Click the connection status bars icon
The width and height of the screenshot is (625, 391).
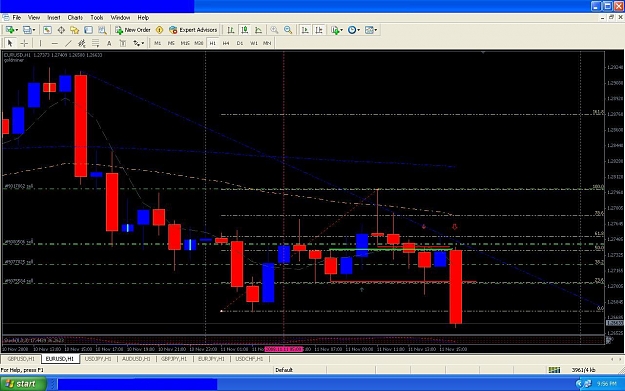(554, 370)
